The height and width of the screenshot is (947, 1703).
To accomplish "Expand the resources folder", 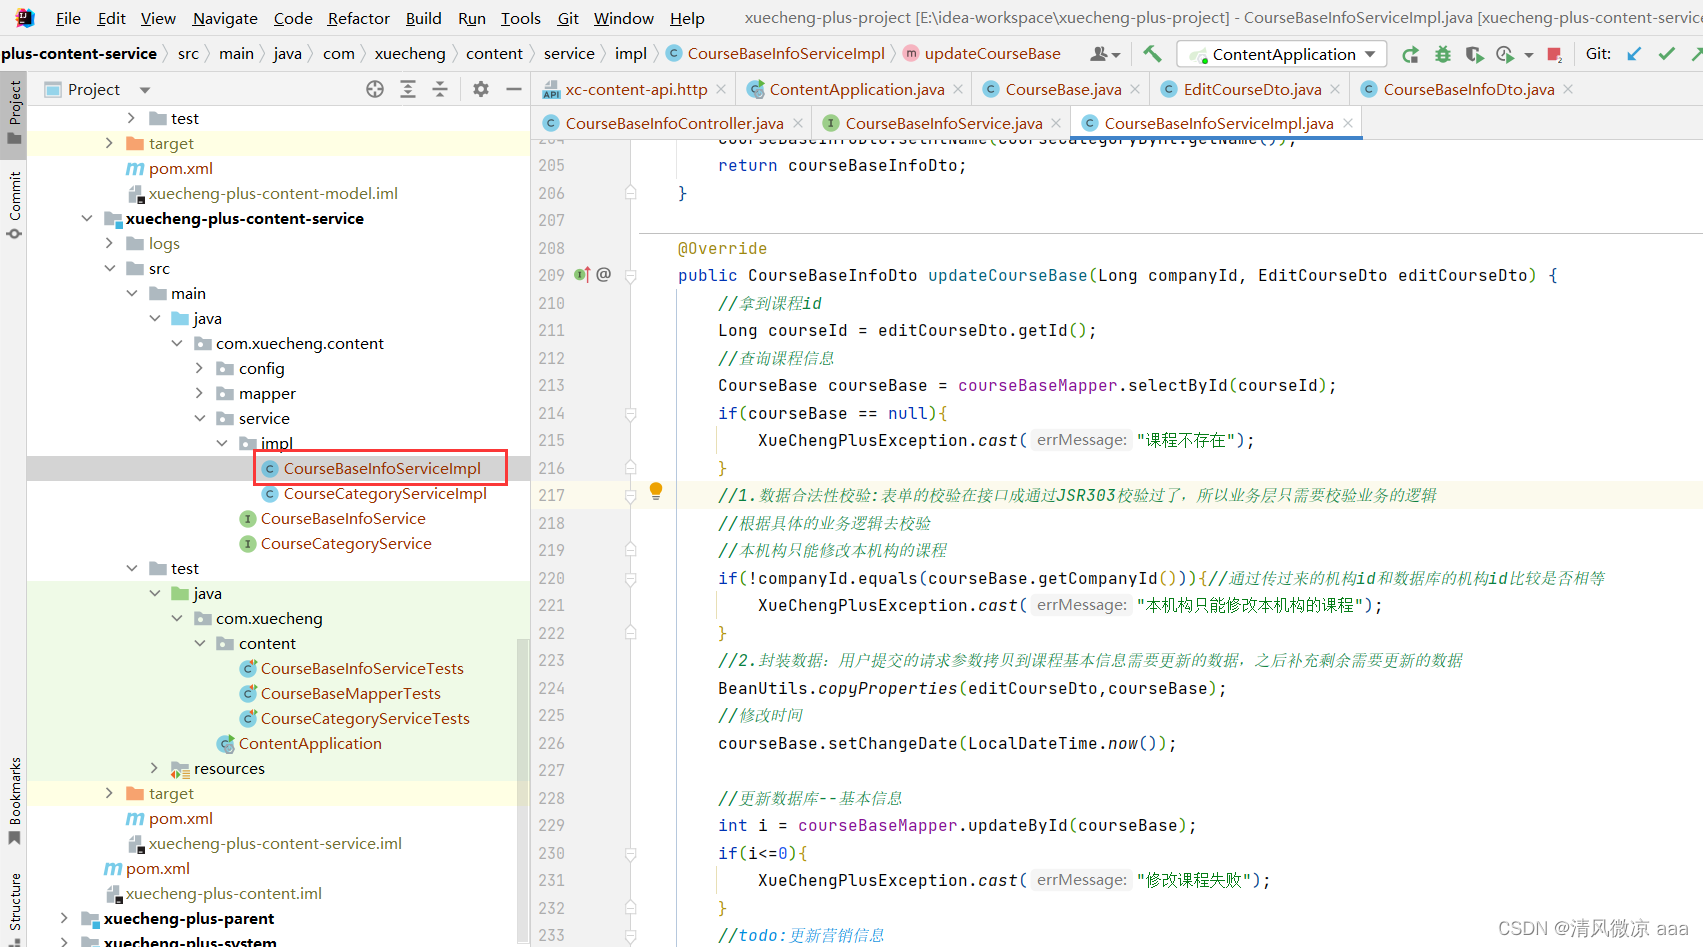I will tap(154, 768).
